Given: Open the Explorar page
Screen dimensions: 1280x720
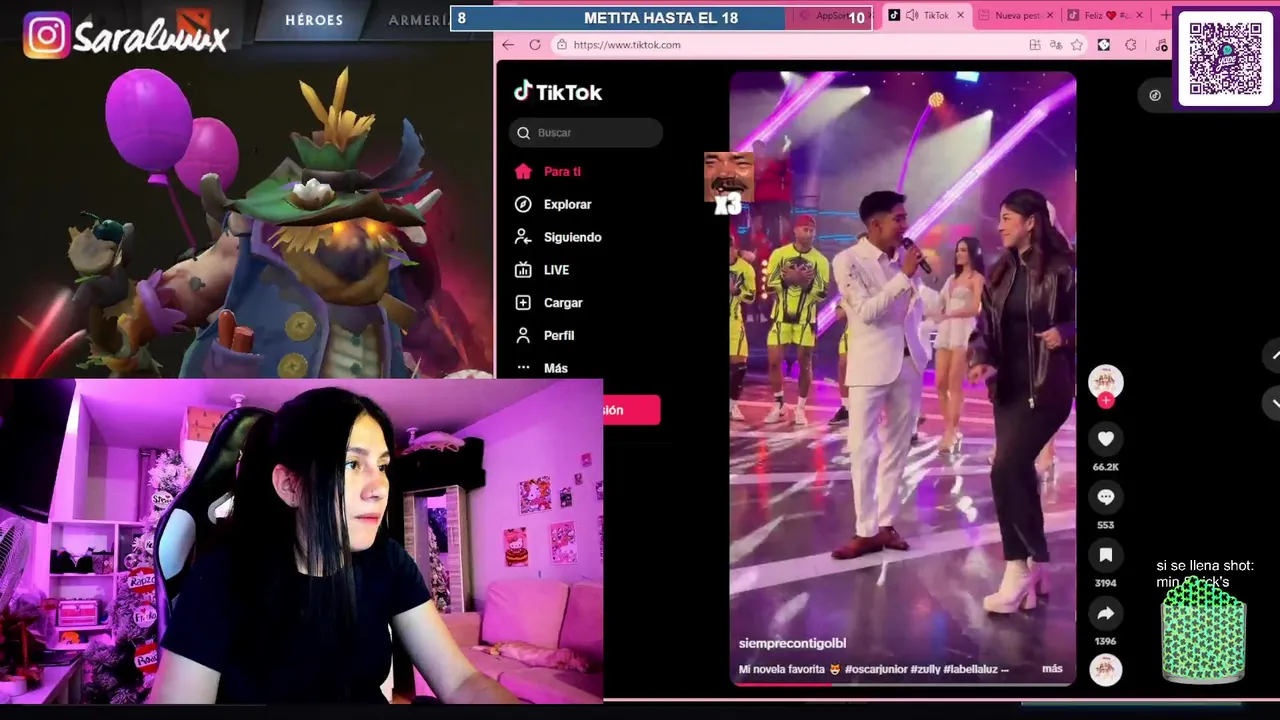Looking at the screenshot, I should [x=553, y=204].
